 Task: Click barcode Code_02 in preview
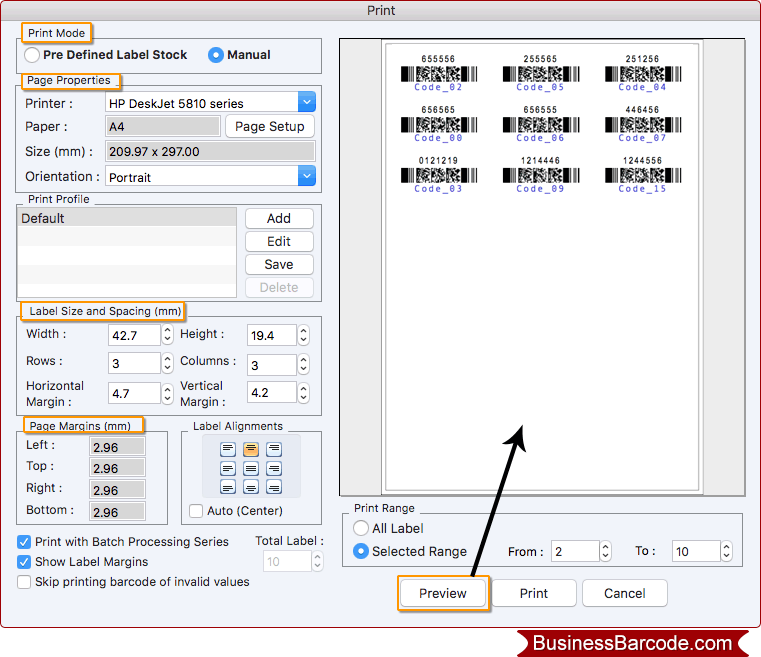click(x=438, y=73)
